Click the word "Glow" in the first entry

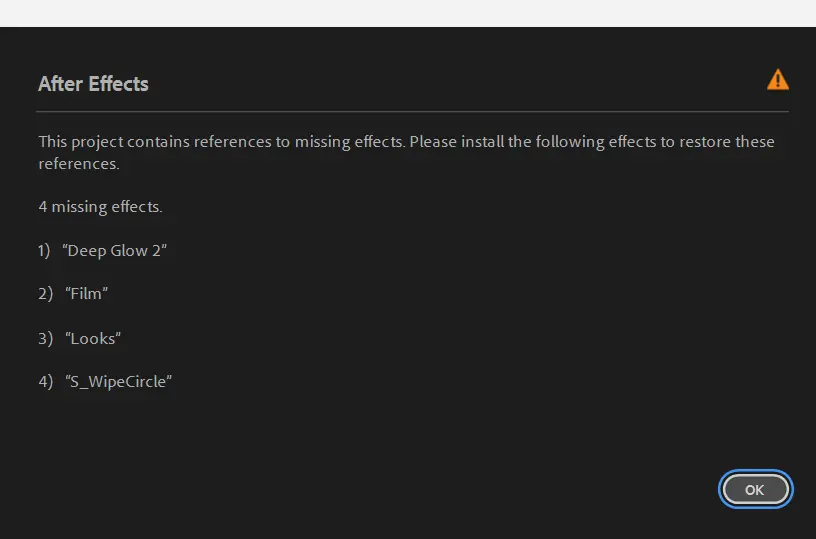pos(127,251)
